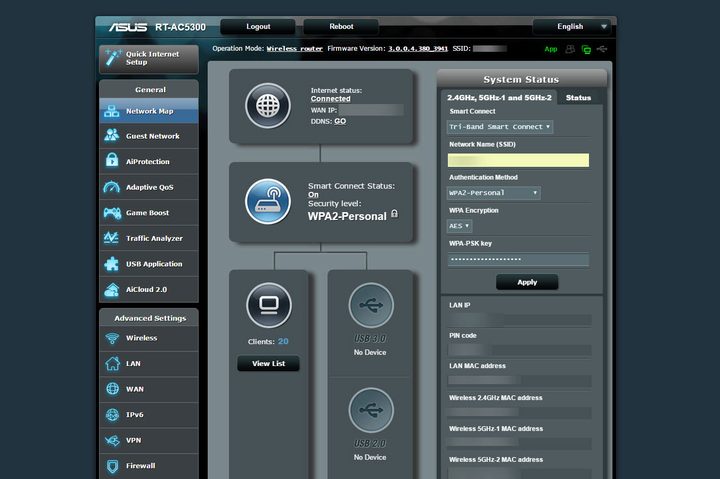Open Network Map menu item

(149, 111)
